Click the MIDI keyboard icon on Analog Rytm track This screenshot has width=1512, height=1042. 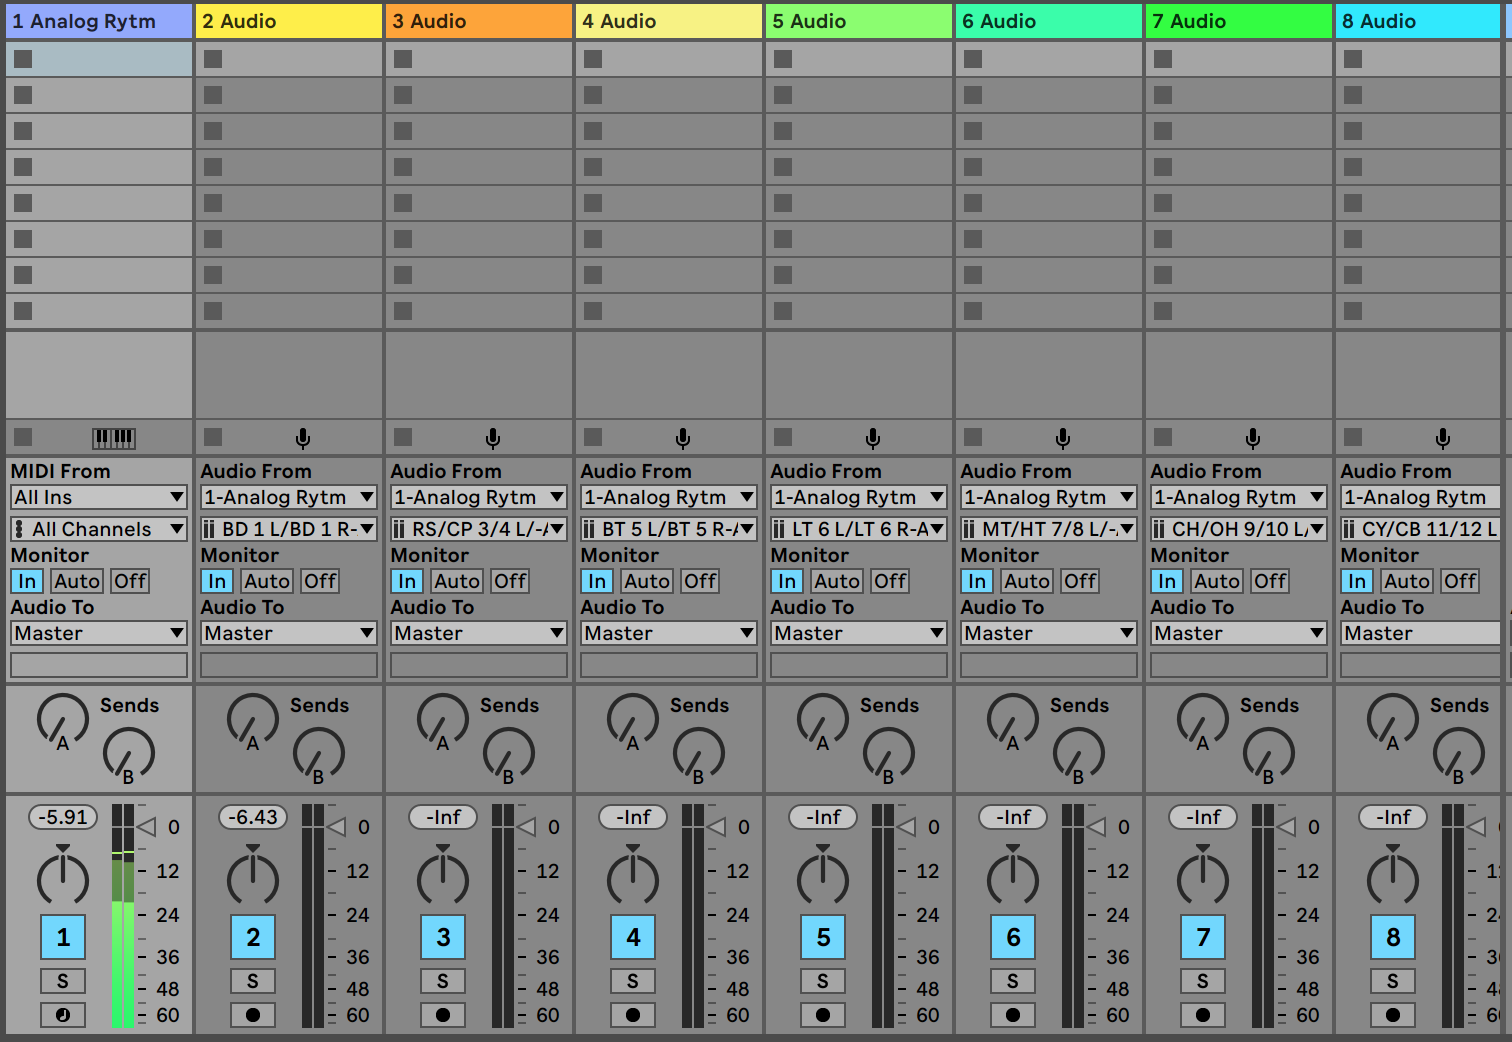[113, 438]
